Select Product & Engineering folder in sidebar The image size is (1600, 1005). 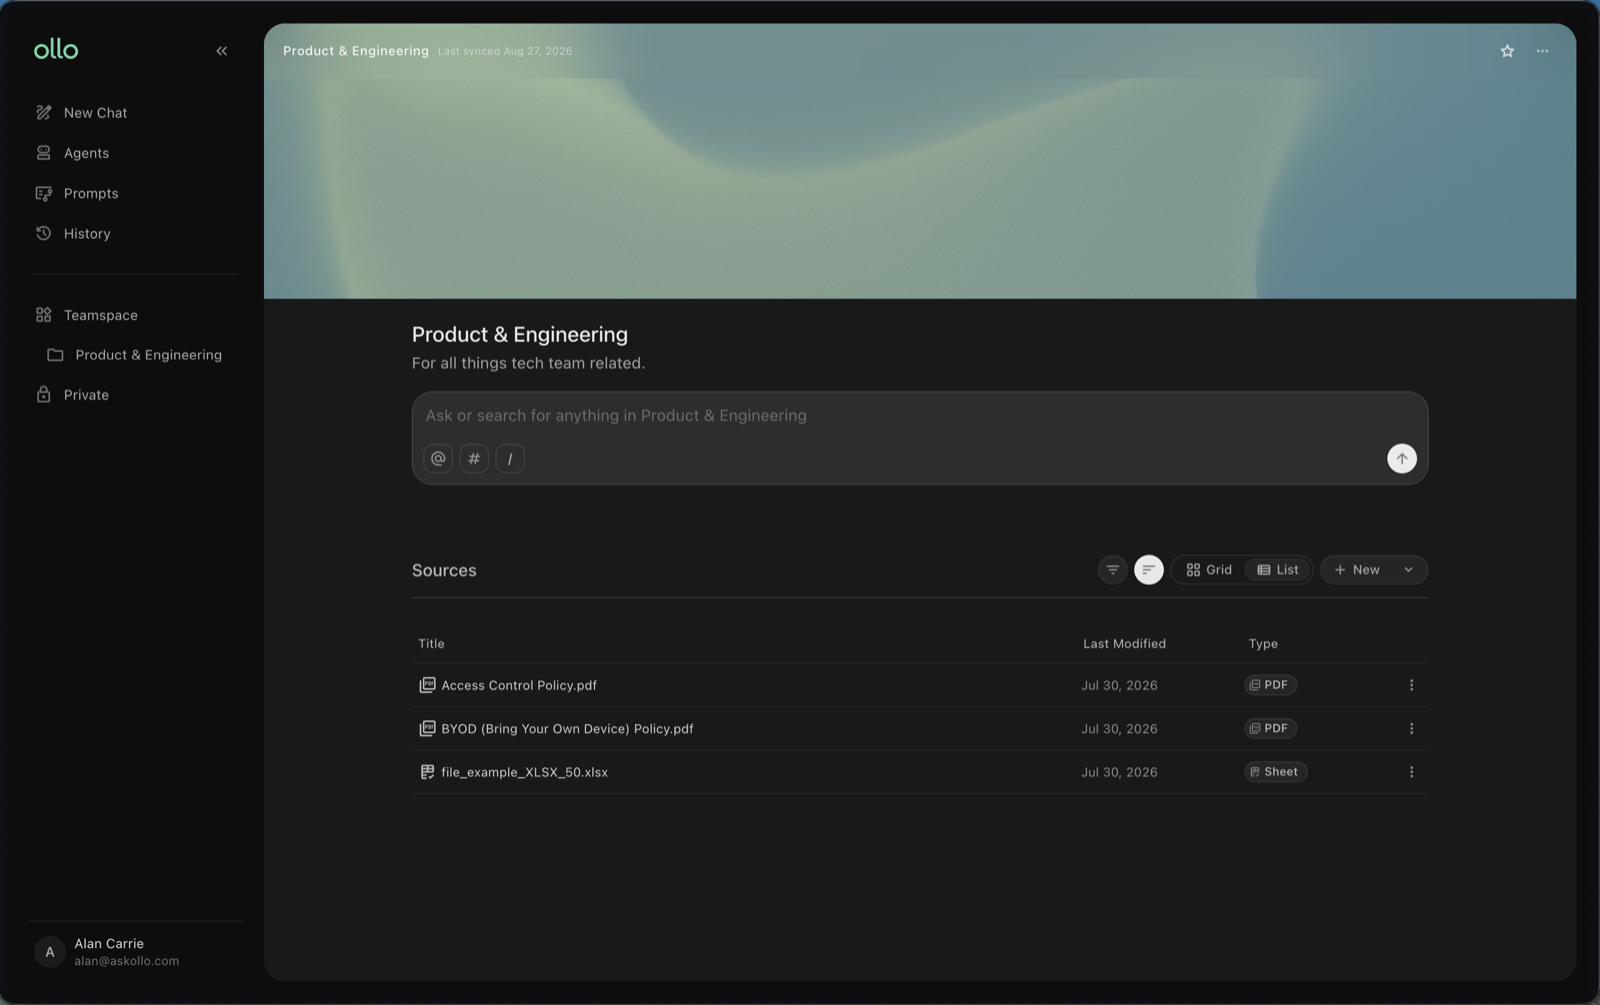135,355
